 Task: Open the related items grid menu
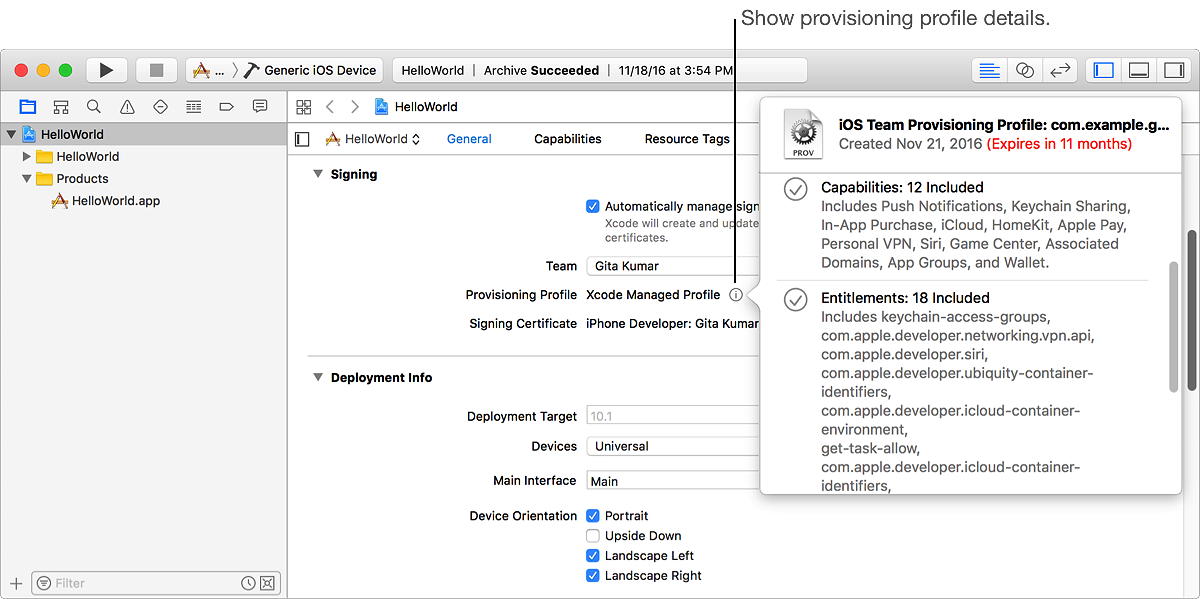[x=304, y=106]
